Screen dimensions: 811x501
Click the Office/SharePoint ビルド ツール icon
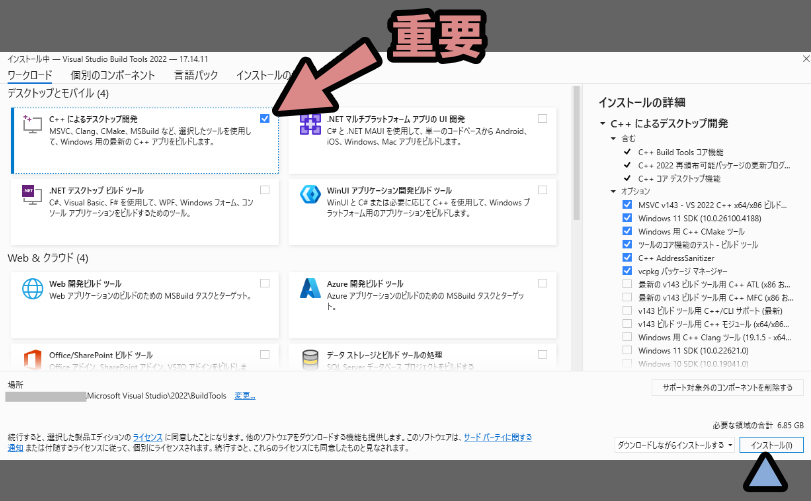[x=32, y=359]
